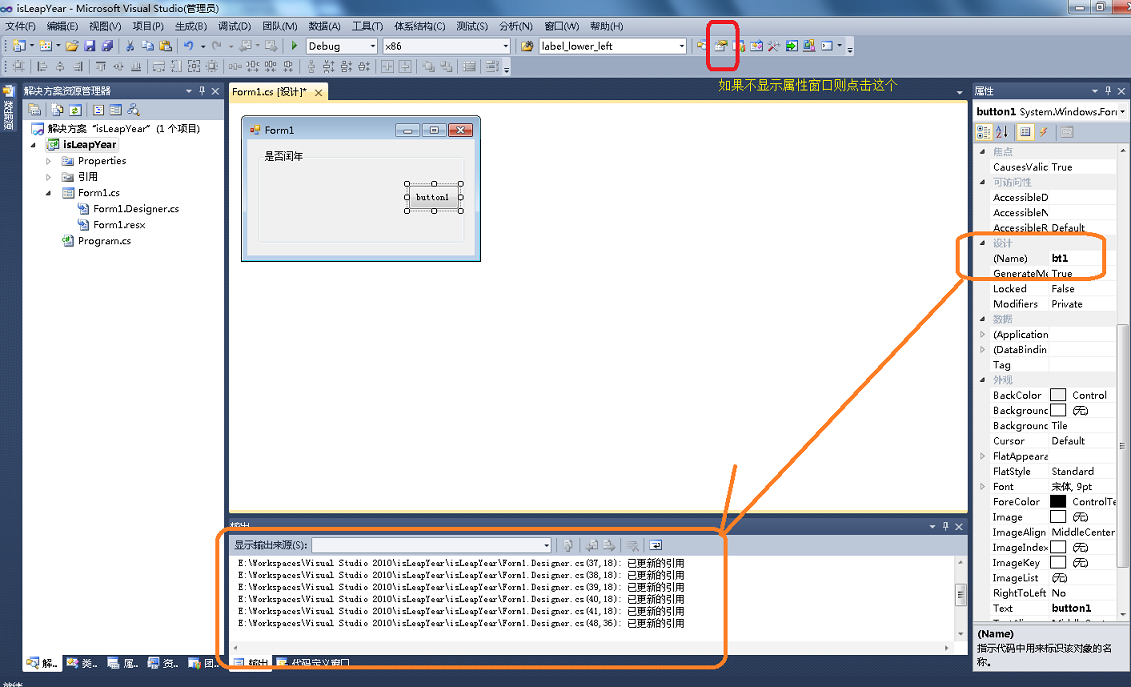Screen dimensions: 1131x687
Task: Click the New Project toolbar icon
Action: coord(19,45)
